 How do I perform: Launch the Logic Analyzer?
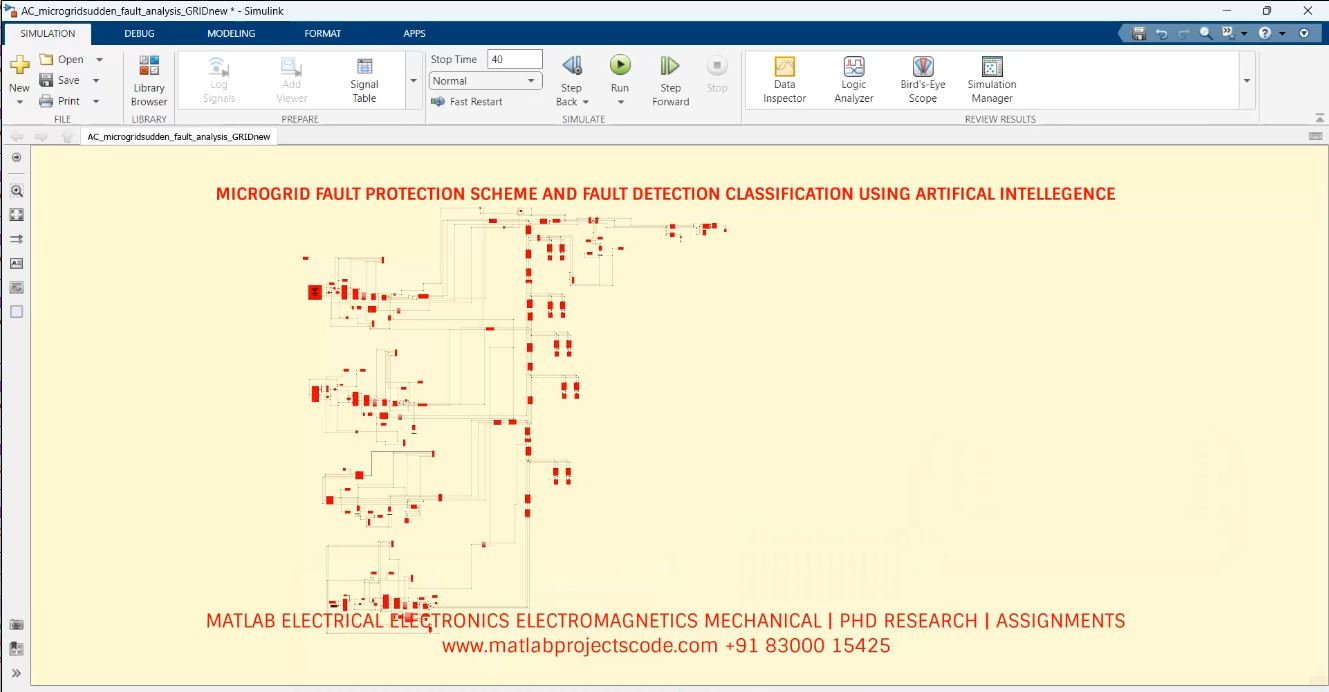point(853,78)
